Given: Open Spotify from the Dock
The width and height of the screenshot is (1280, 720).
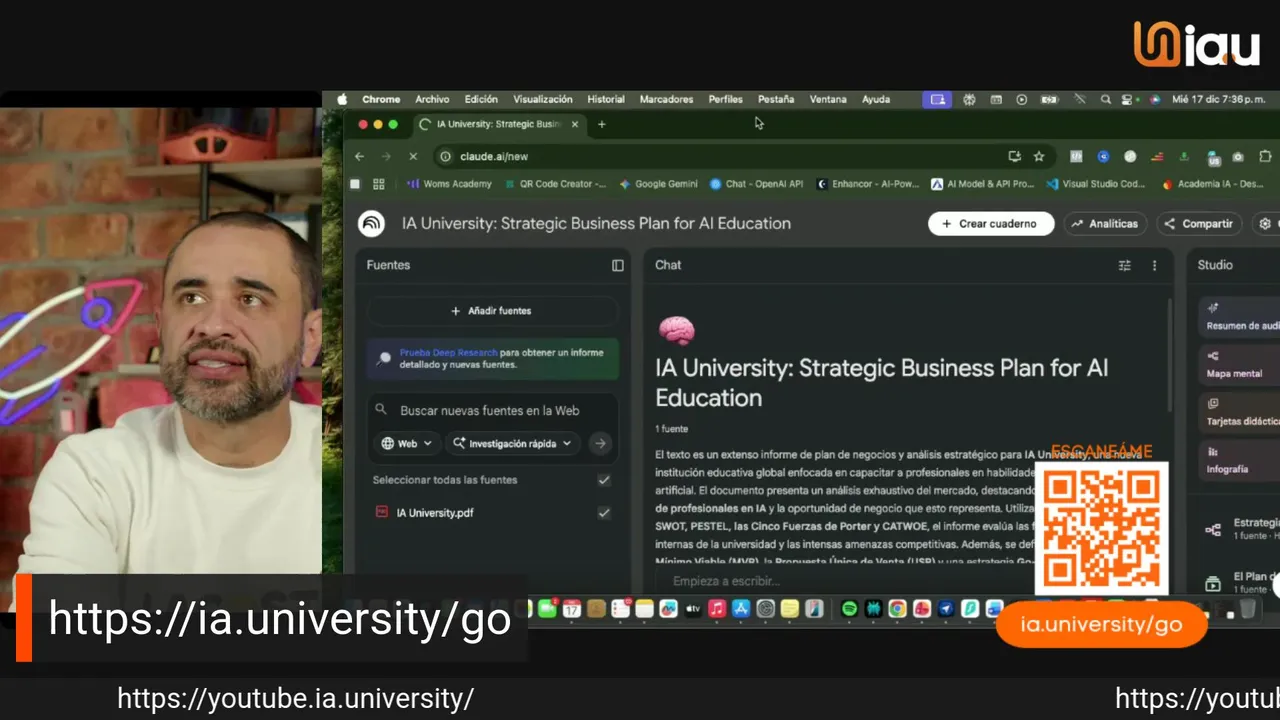Looking at the screenshot, I should (x=849, y=608).
